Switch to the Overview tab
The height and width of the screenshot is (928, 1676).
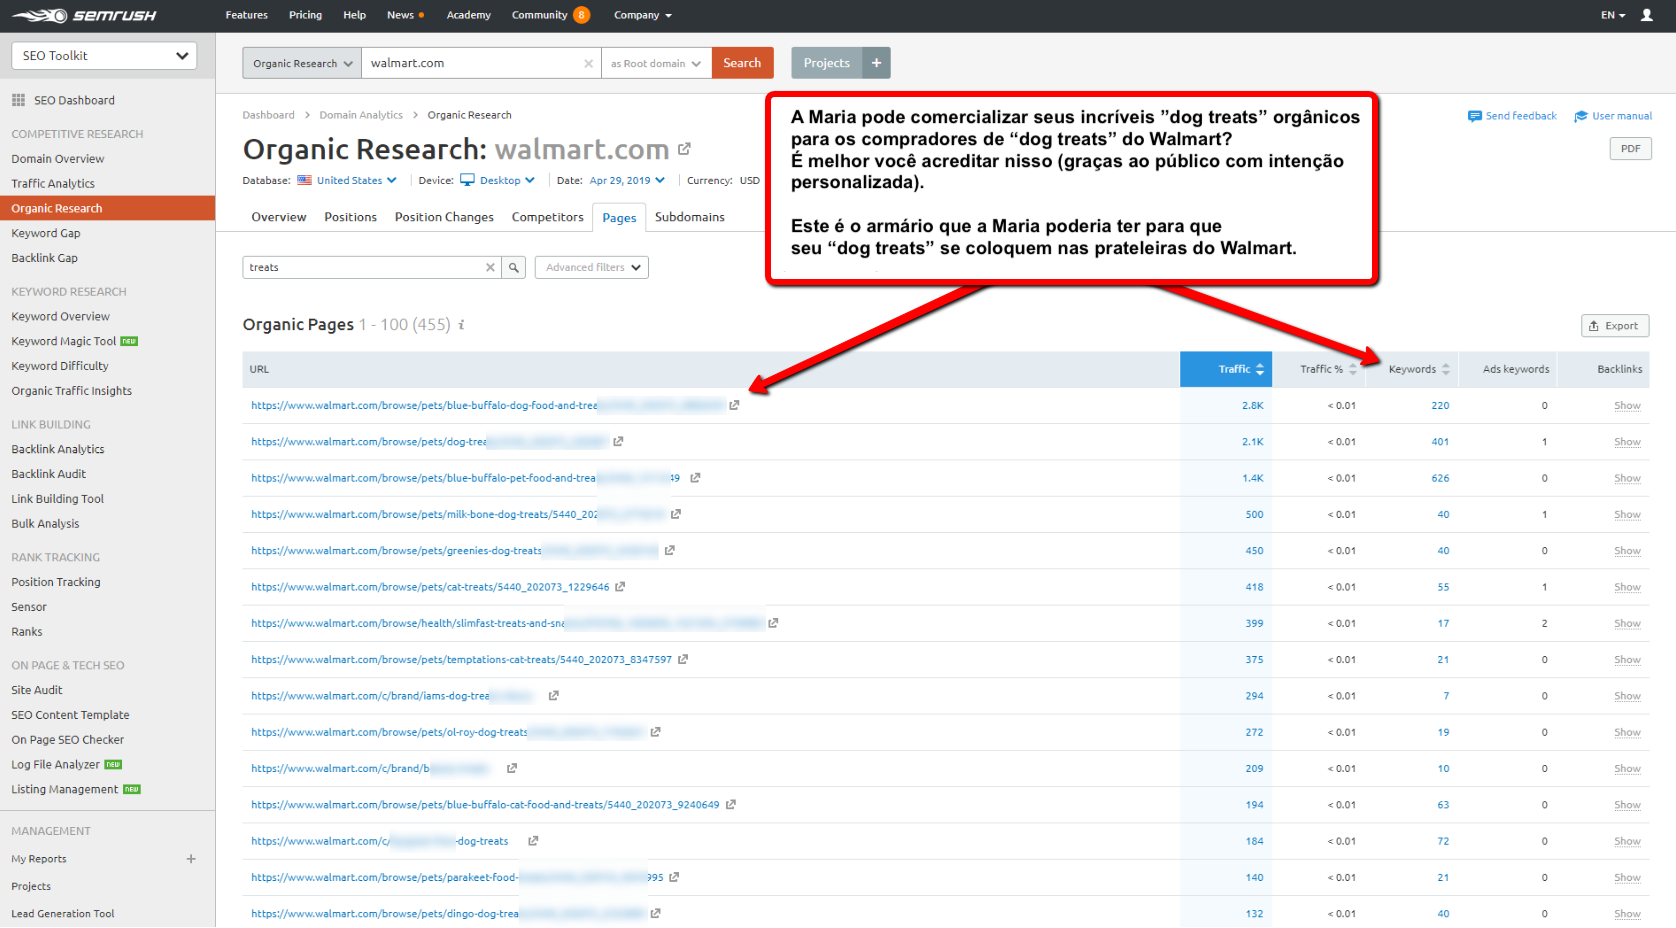tap(279, 217)
